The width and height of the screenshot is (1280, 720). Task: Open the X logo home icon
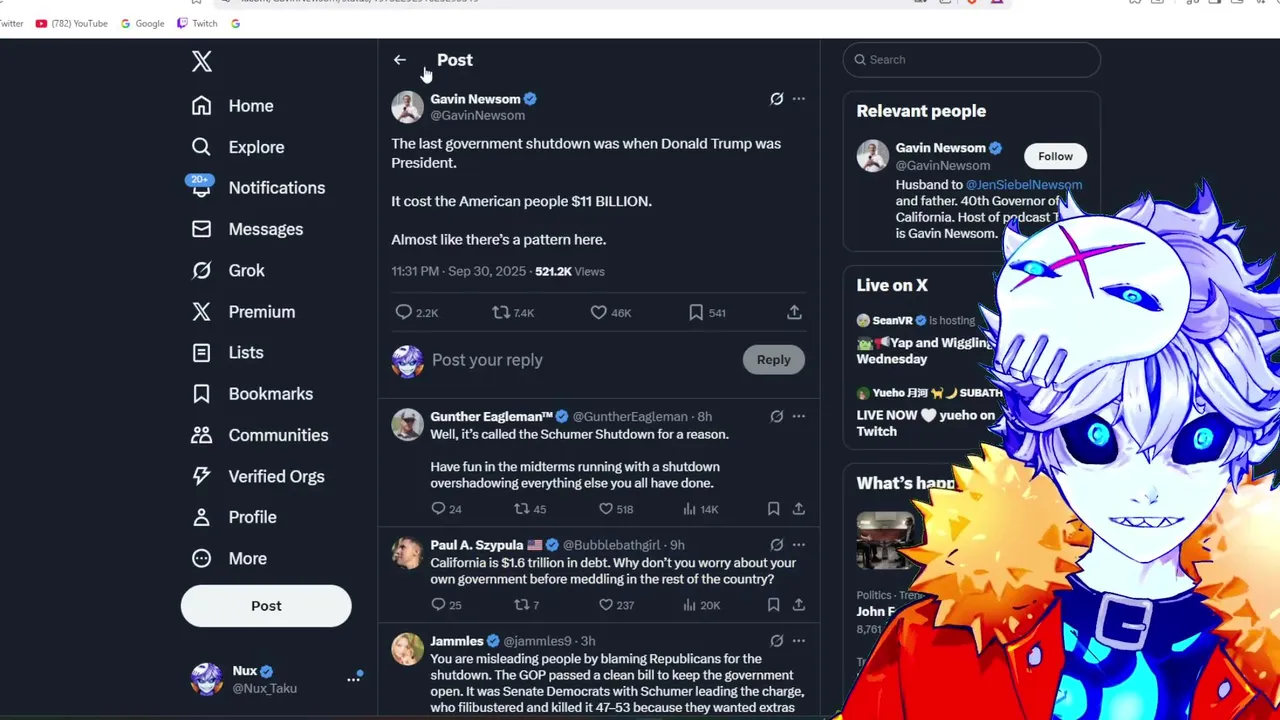[202, 61]
